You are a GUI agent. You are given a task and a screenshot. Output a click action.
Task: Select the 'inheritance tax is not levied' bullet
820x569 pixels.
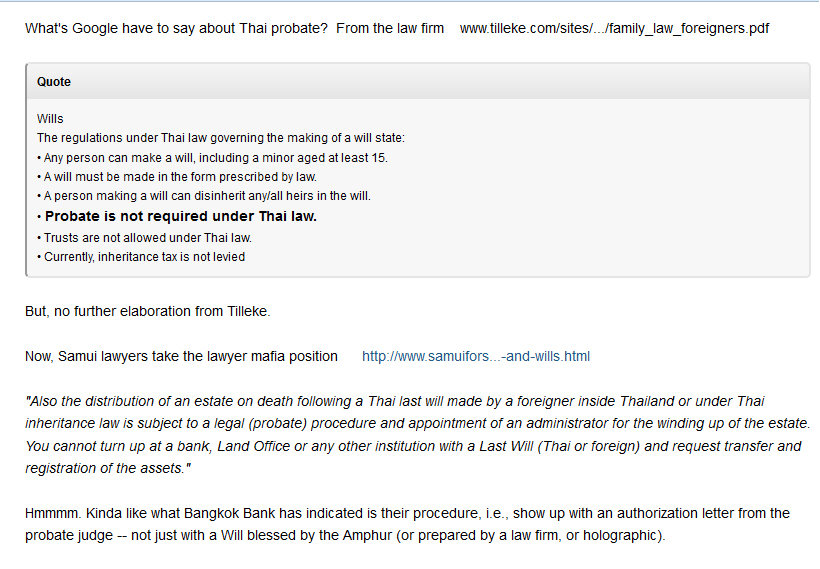coord(141,257)
